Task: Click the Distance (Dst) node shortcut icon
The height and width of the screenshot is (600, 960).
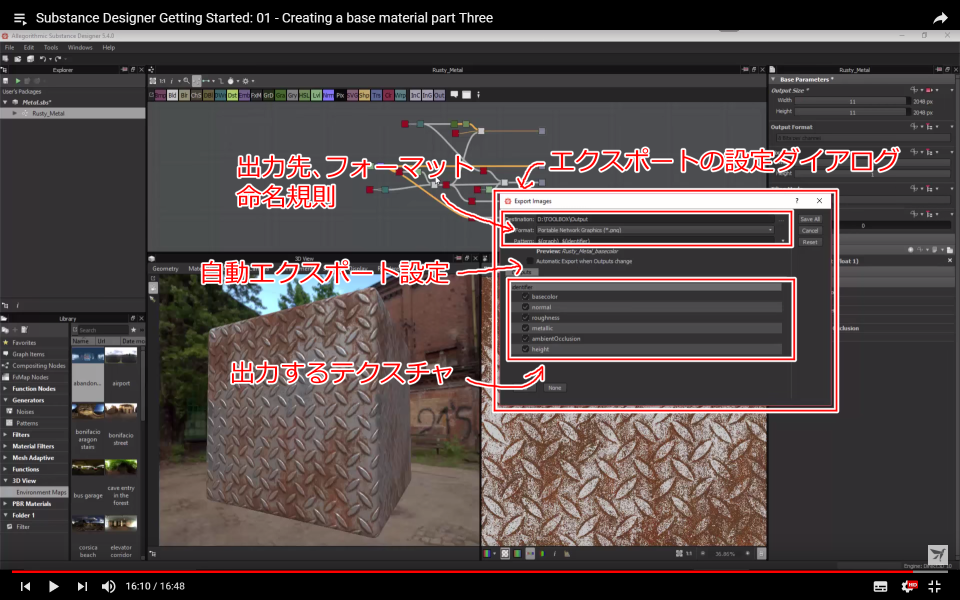Action: pos(232,96)
